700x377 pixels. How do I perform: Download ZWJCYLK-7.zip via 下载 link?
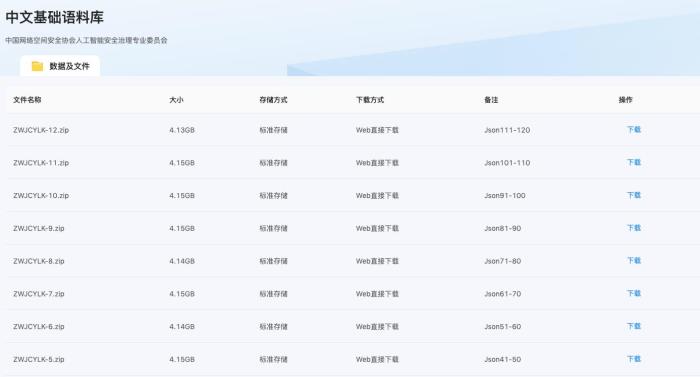point(633,293)
